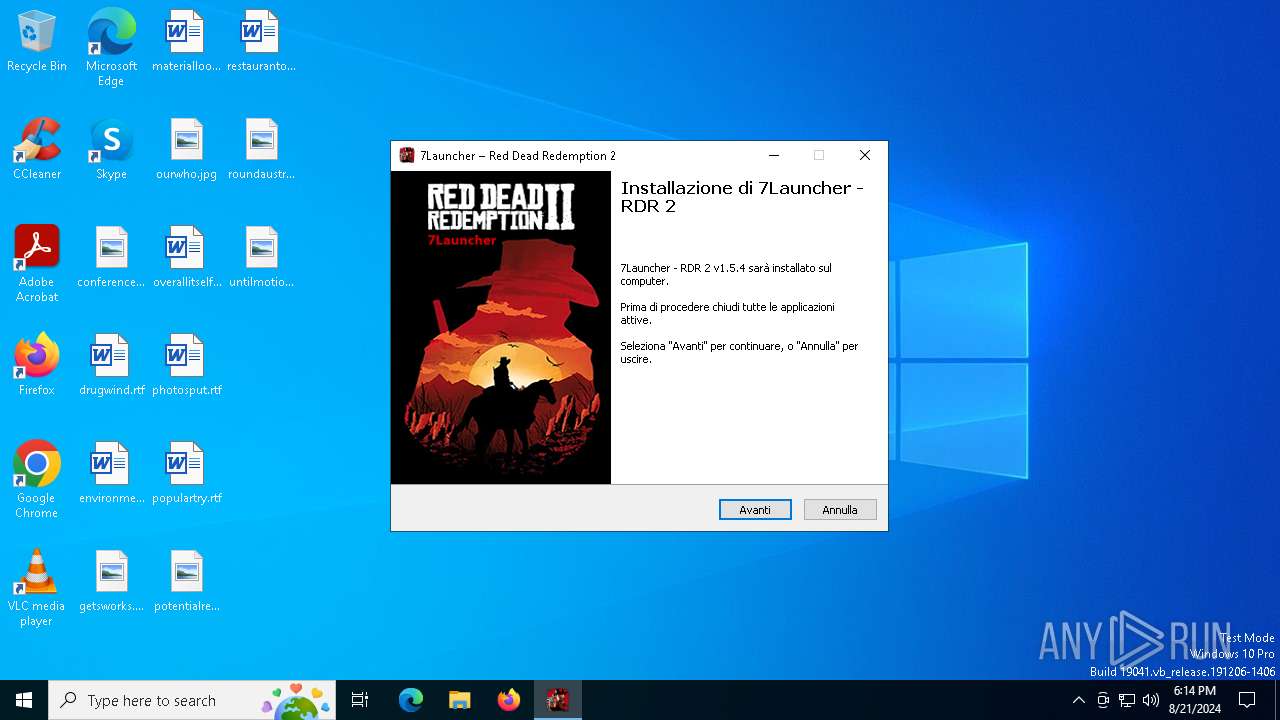The image size is (1280, 720).
Task: Select the Adobe Acrobat desktop shortcut
Action: click(x=37, y=264)
